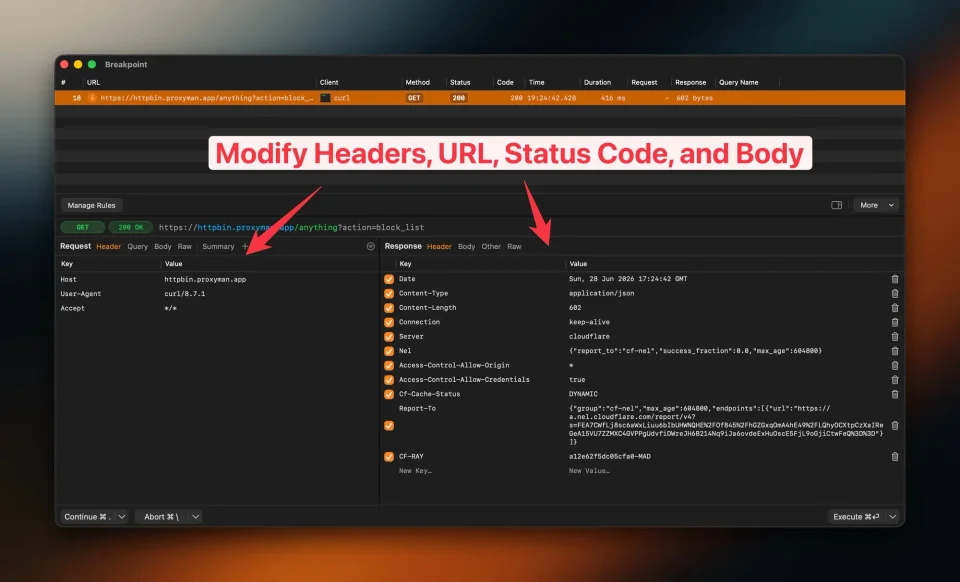Toggle the side panel layout icon
This screenshot has height=582, width=960.
point(836,205)
